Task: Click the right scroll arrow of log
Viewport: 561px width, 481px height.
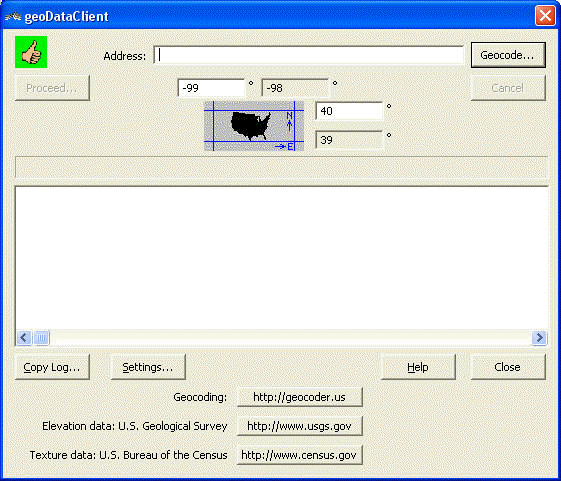Action: [x=540, y=337]
